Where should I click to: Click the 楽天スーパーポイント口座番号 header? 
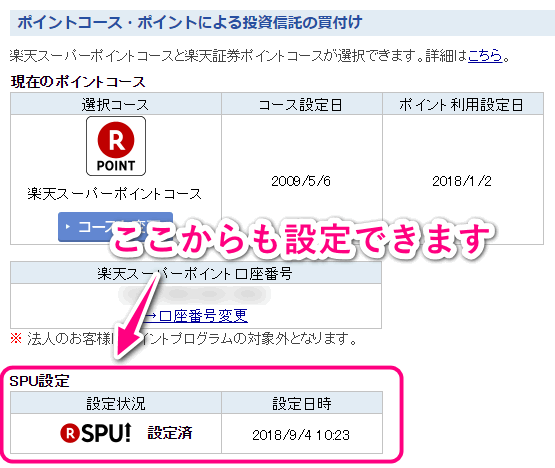click(196, 273)
